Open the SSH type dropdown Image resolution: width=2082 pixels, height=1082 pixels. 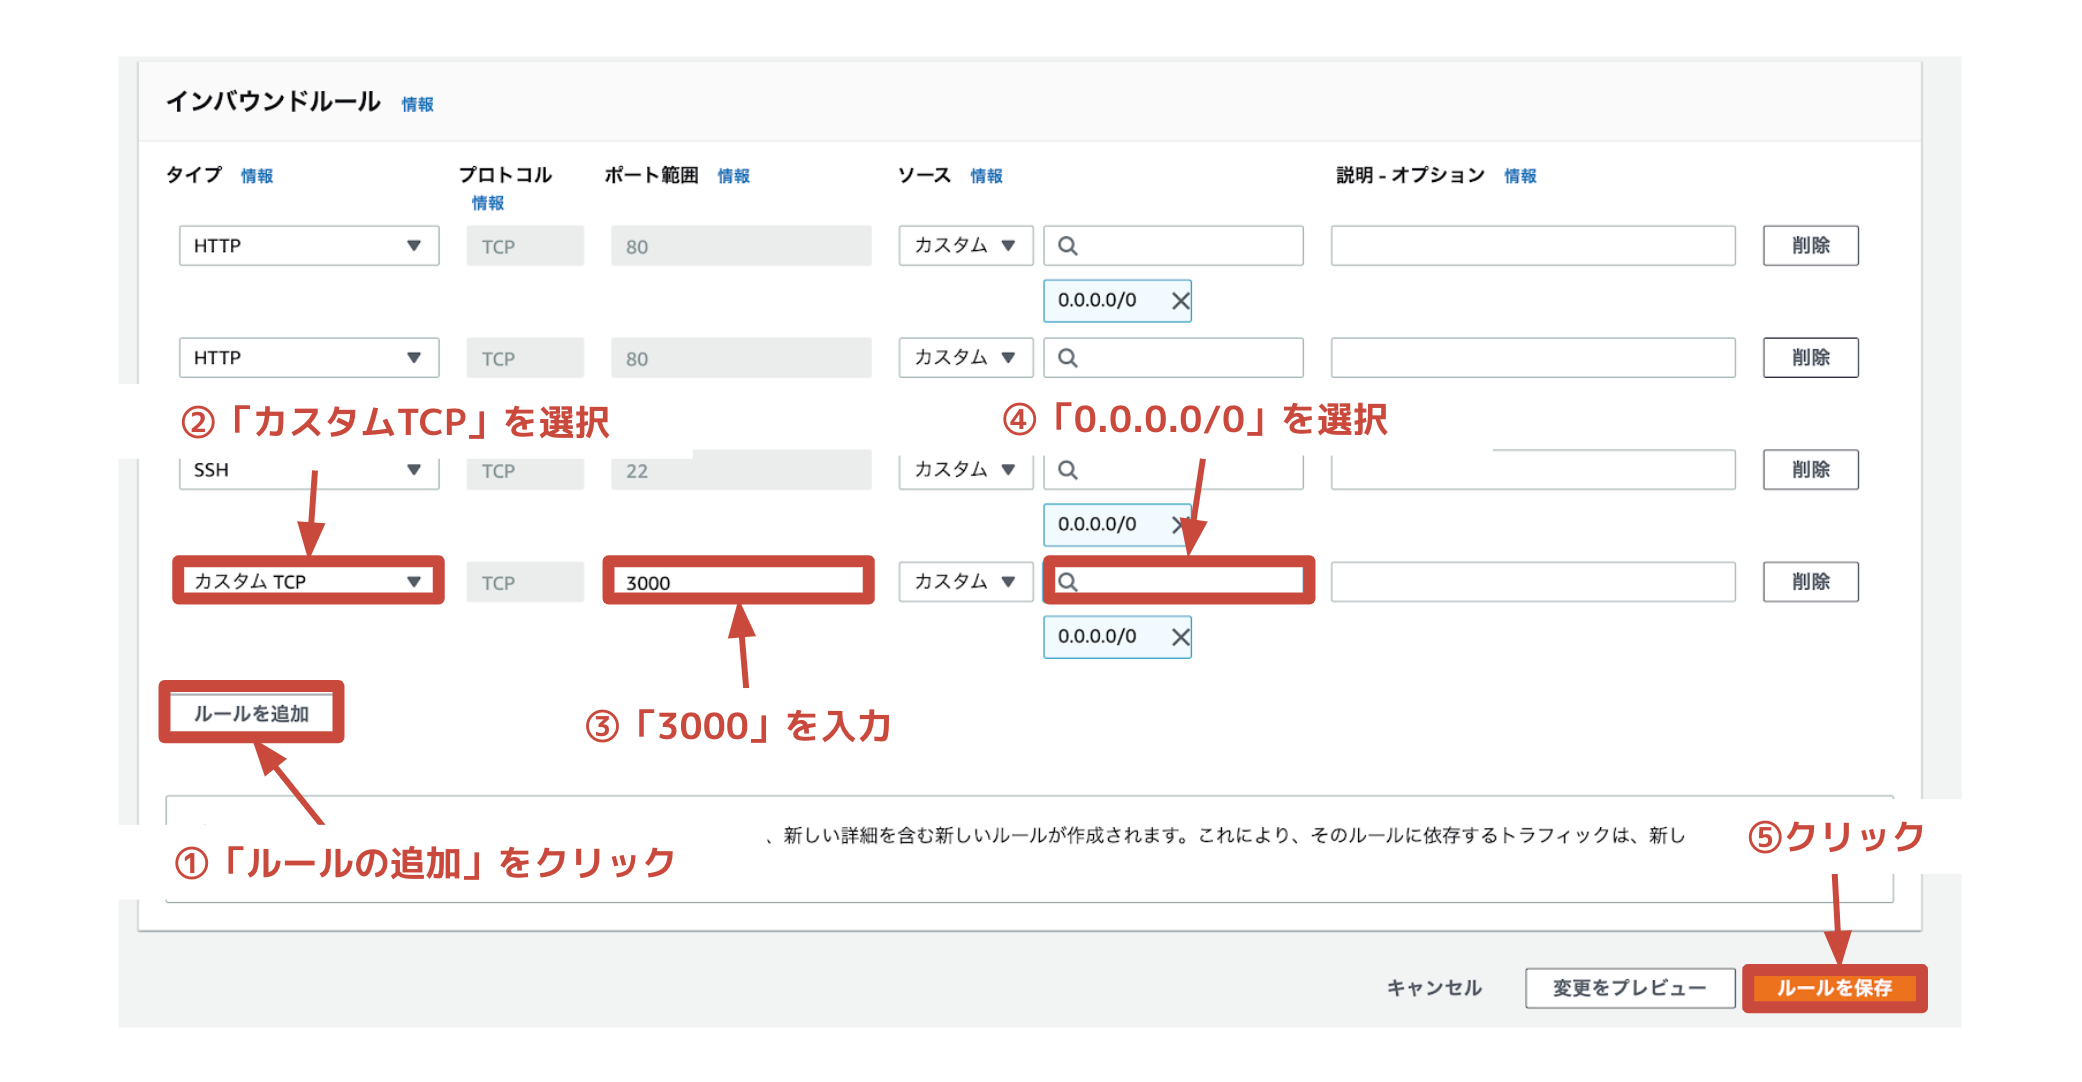coord(308,470)
